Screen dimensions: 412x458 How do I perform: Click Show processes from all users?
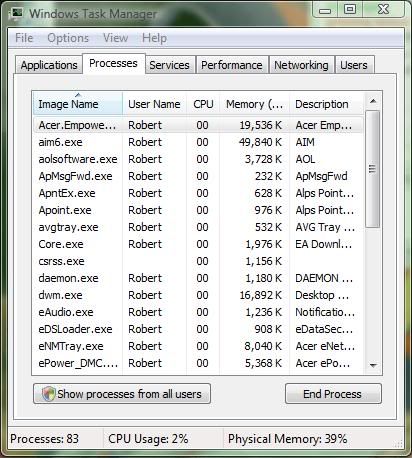(x=122, y=394)
